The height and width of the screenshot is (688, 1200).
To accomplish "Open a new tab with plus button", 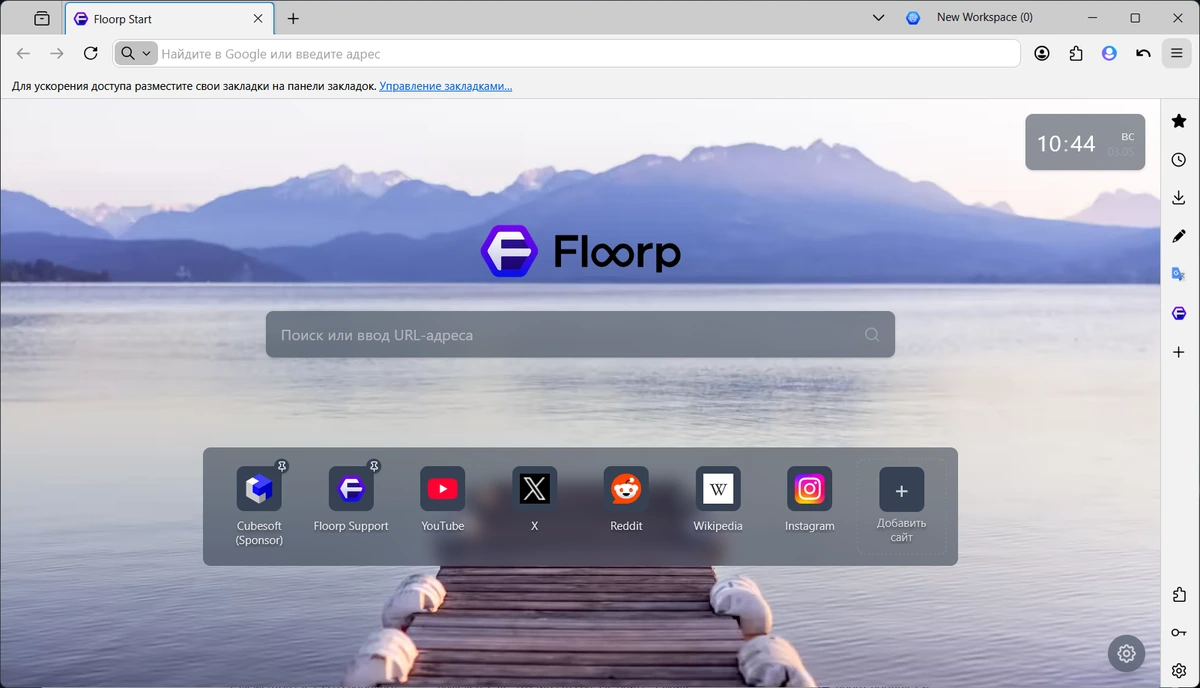I will (293, 18).
